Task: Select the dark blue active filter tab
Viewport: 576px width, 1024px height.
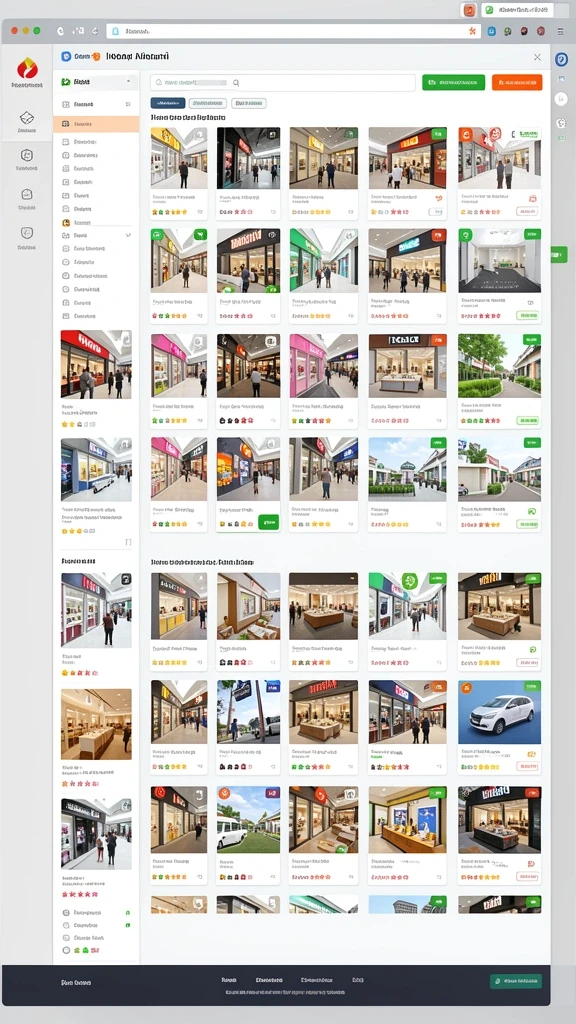Action: (168, 103)
